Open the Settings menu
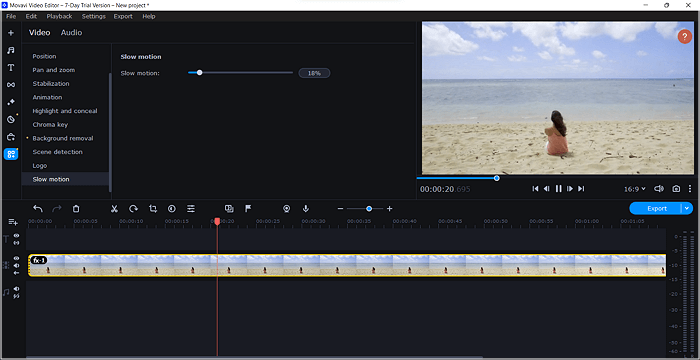The image size is (700, 360). coord(94,16)
